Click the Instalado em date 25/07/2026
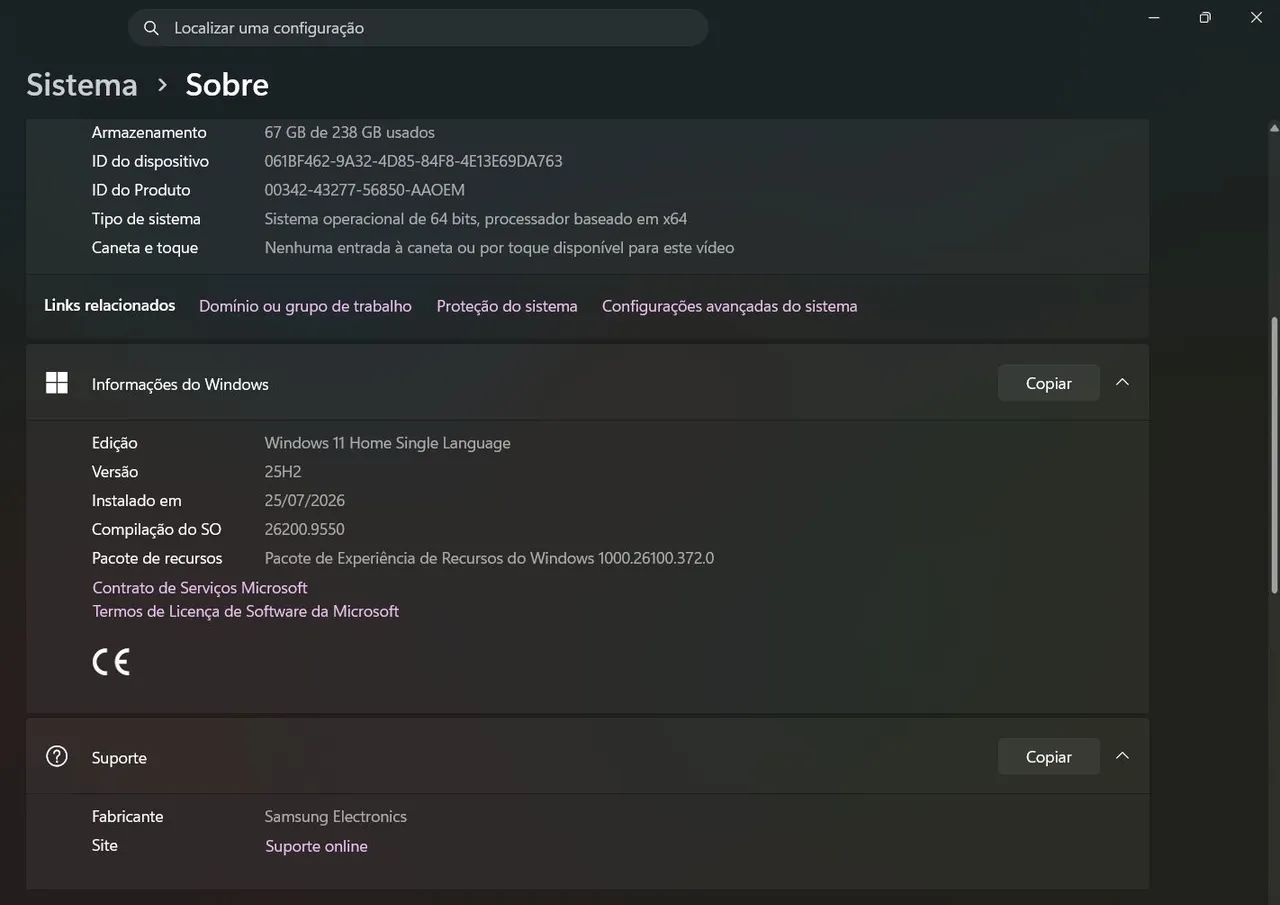Viewport: 1280px width, 905px height. (x=304, y=501)
